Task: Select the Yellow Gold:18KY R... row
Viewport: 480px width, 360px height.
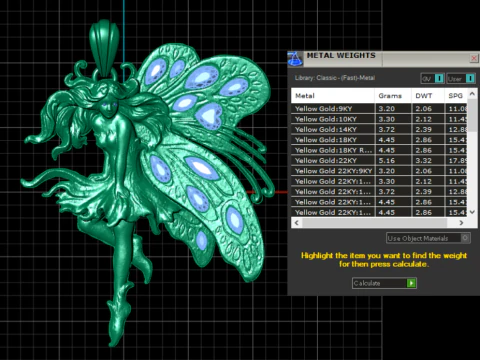Action: (x=379, y=150)
